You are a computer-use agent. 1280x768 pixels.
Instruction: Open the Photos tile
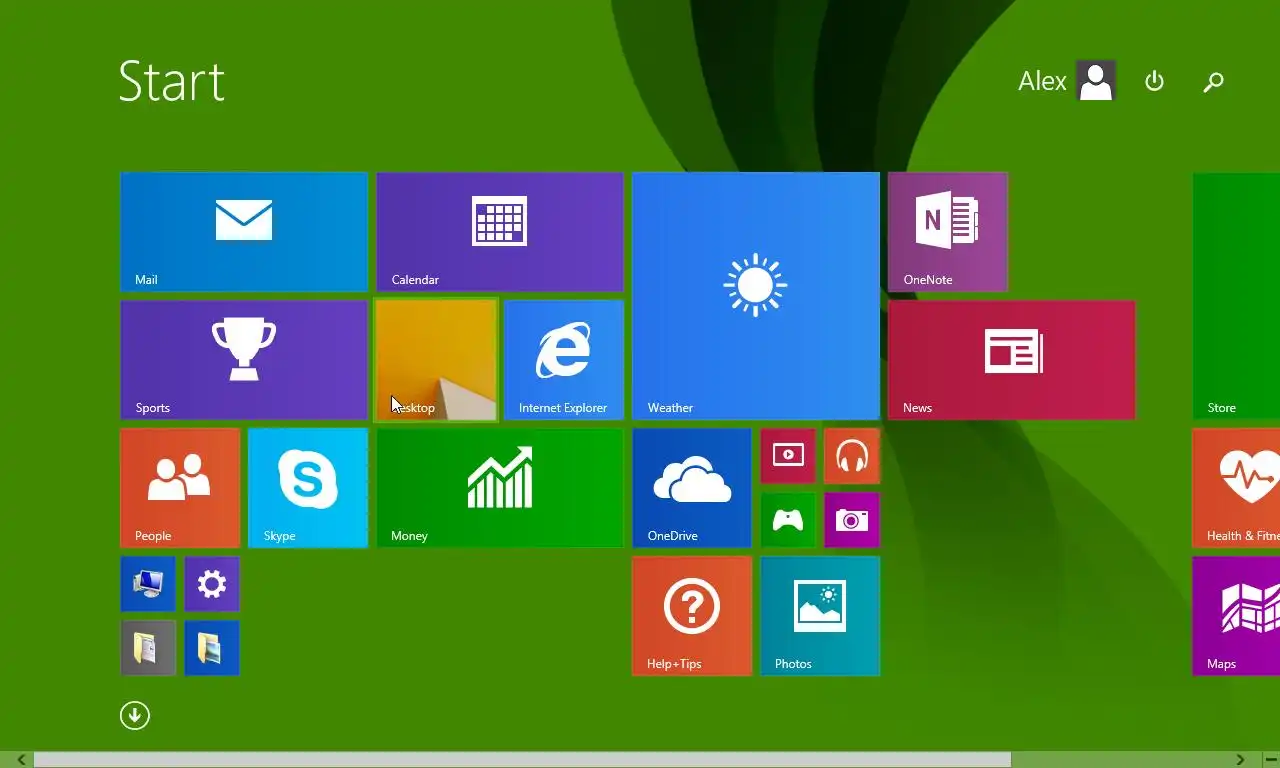820,616
